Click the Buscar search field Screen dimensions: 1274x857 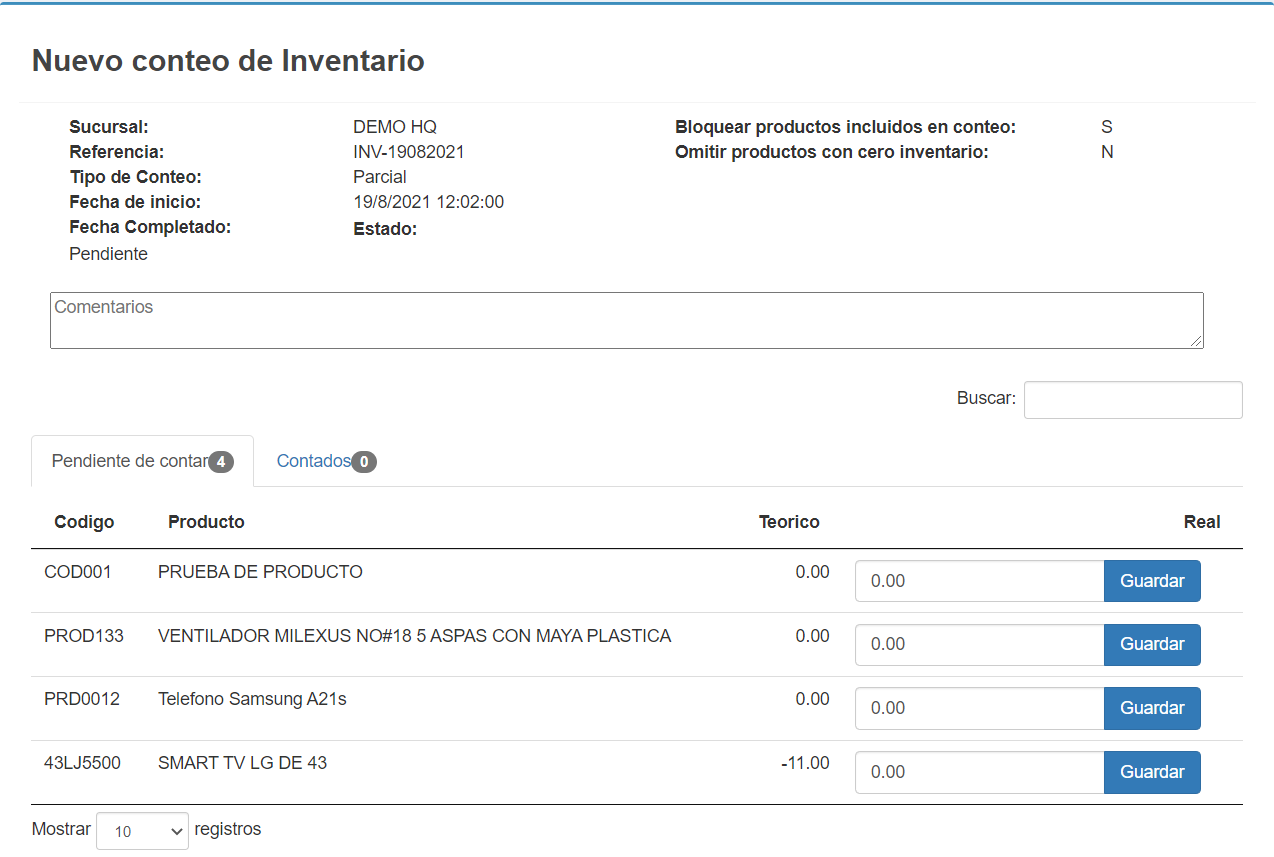(1132, 399)
